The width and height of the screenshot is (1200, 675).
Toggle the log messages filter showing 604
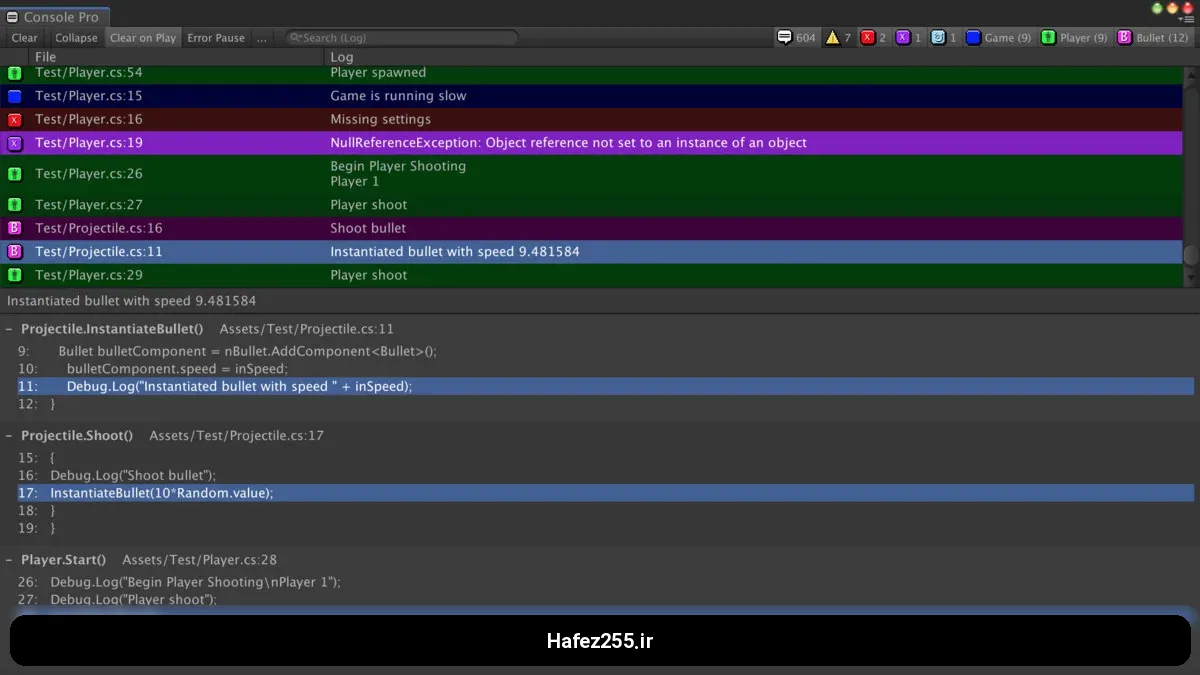tap(798, 38)
